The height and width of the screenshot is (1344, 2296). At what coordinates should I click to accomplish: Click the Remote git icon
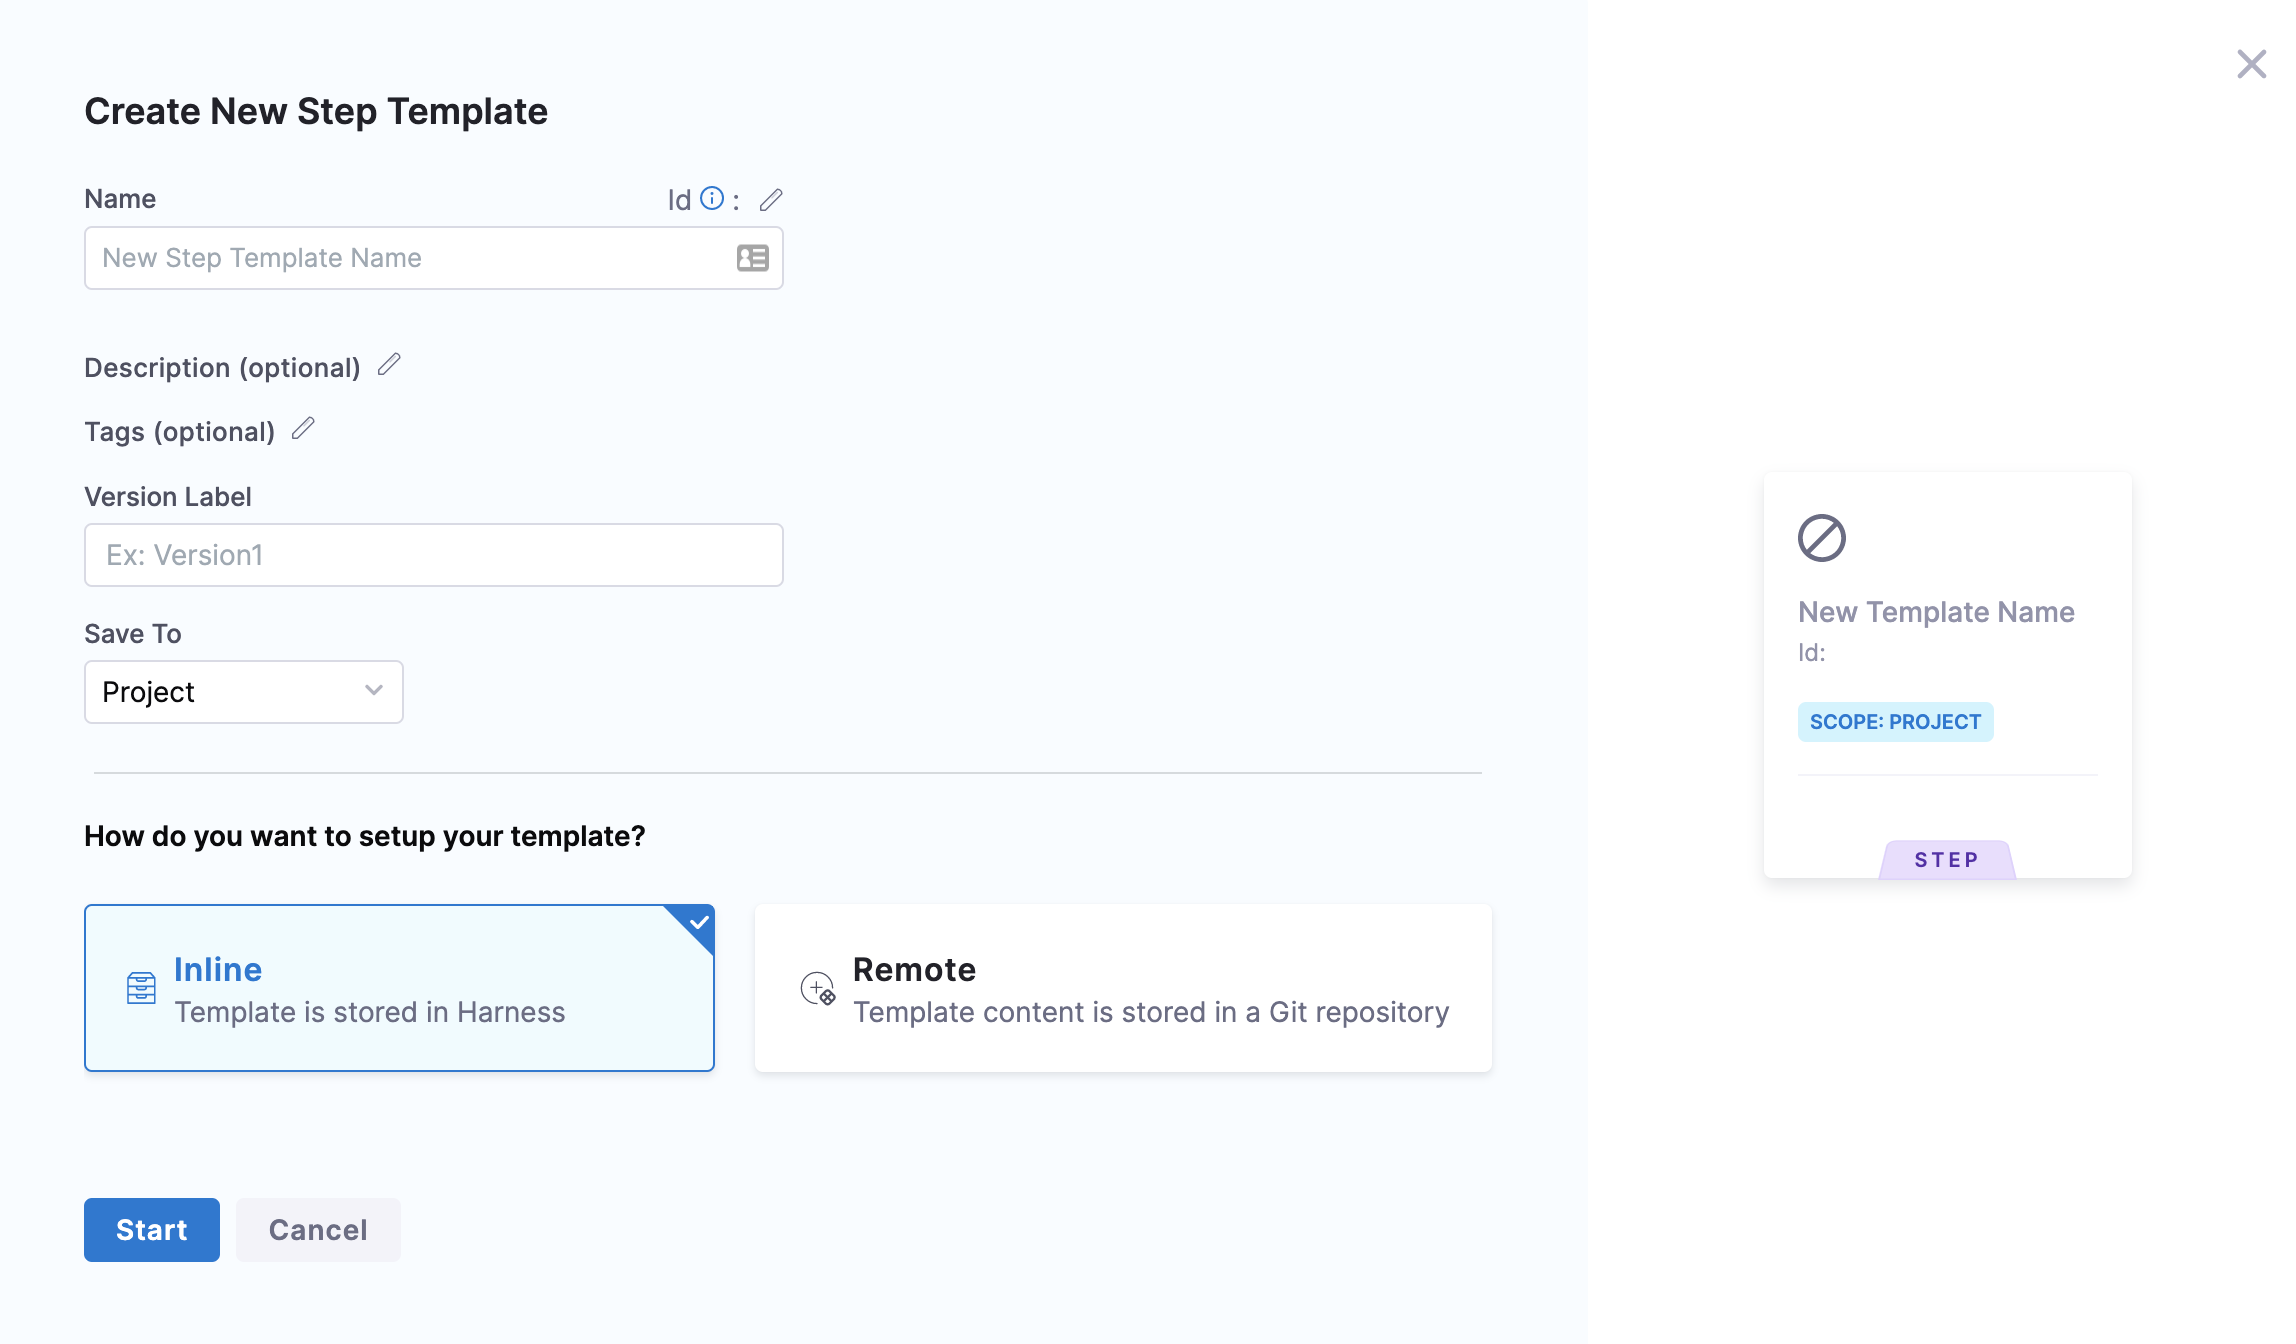click(x=818, y=988)
